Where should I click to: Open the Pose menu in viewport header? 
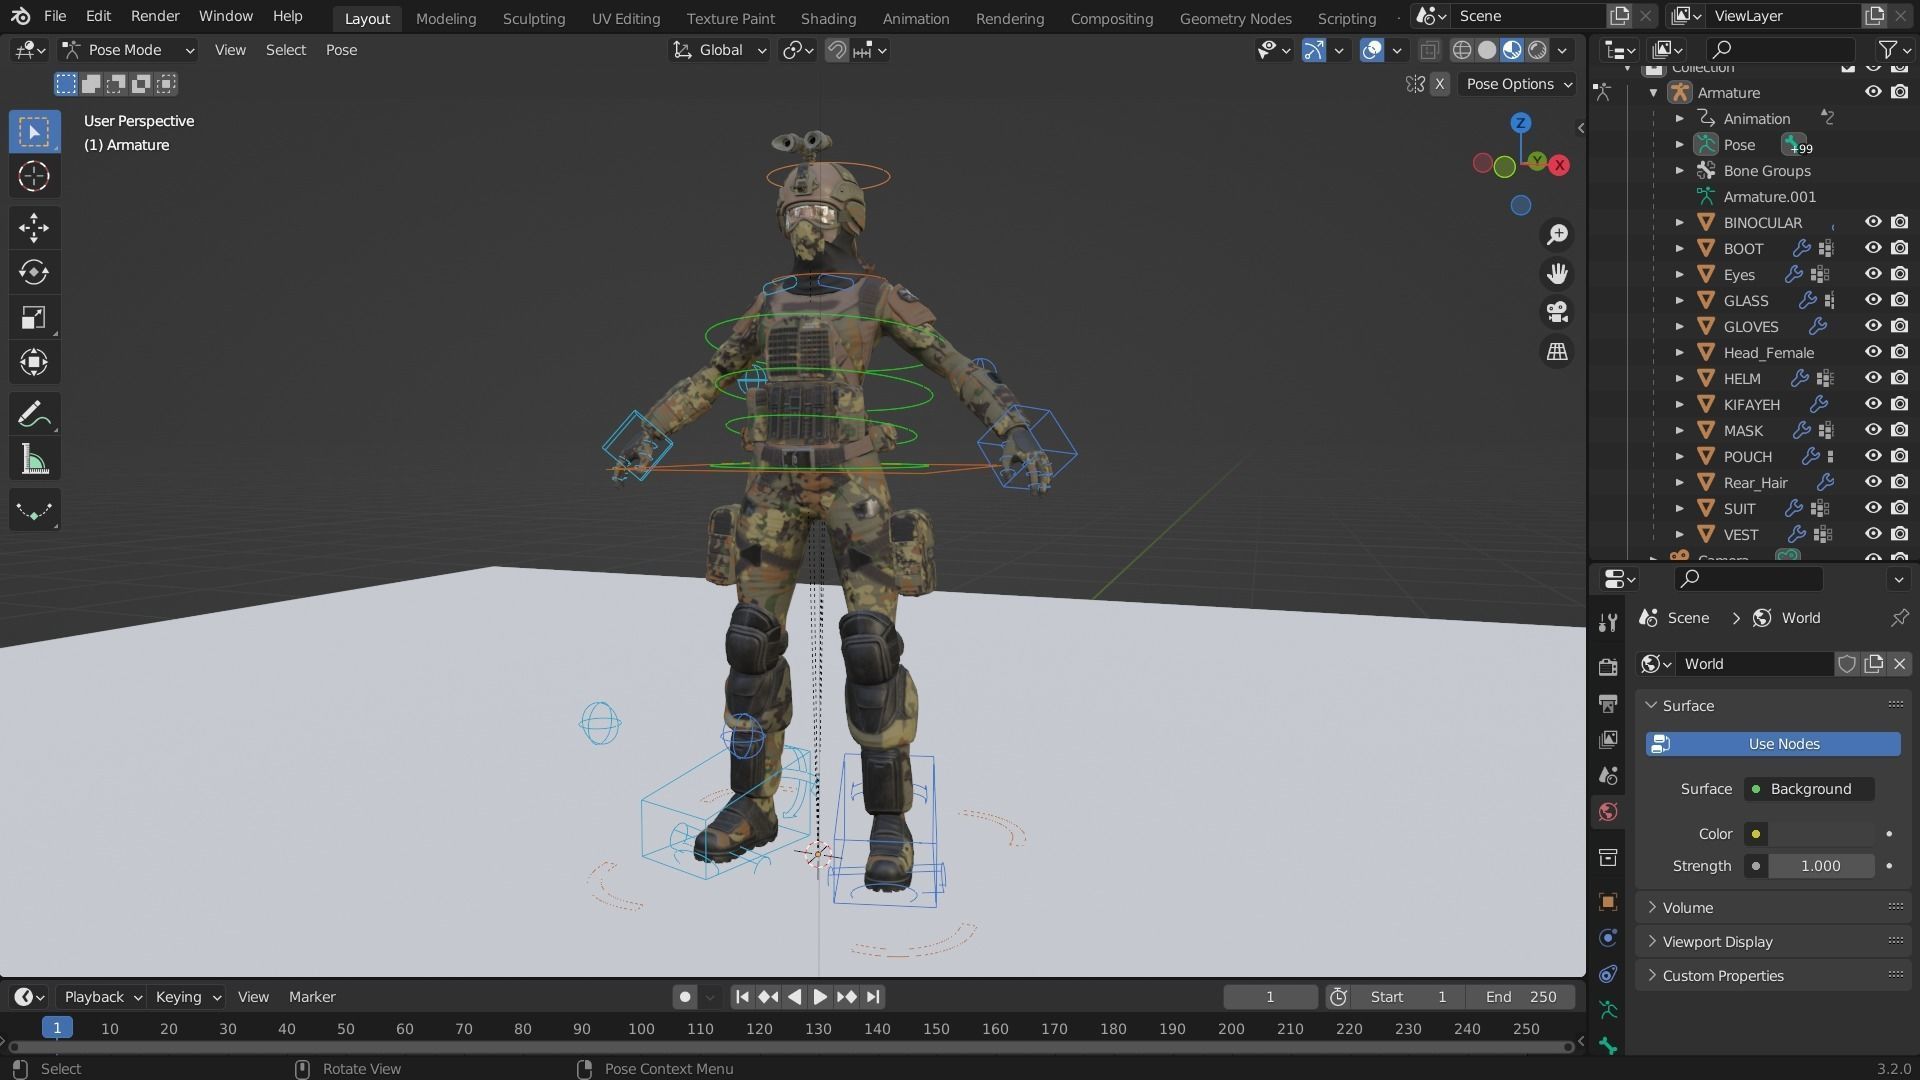(x=341, y=50)
